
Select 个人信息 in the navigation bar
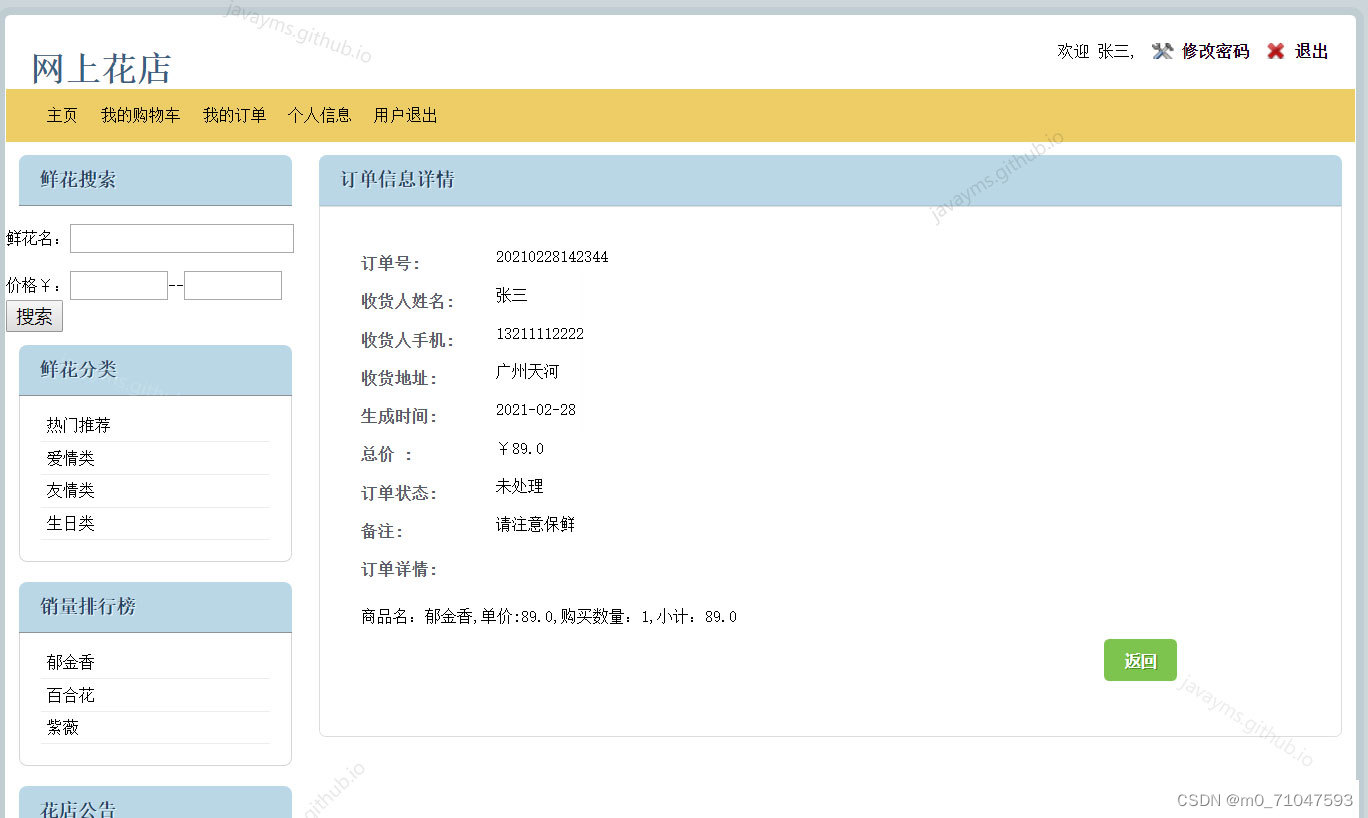319,115
